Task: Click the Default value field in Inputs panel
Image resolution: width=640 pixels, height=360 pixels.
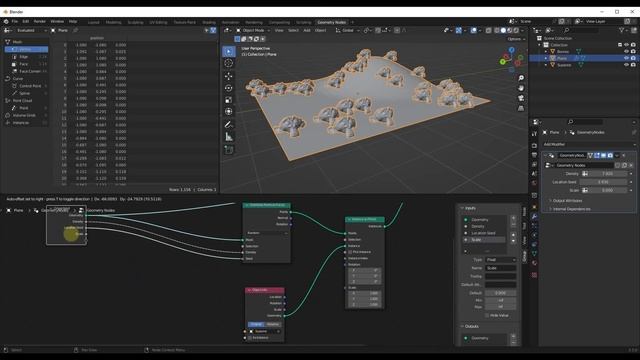Action: click(x=500, y=293)
